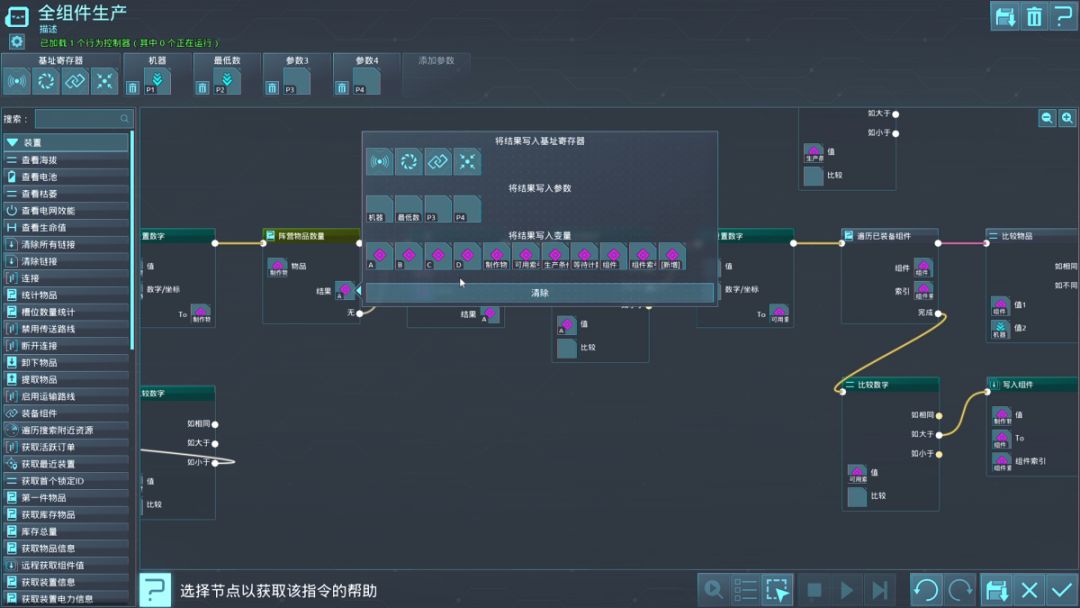Open behavior settings gear under the title
This screenshot has width=1080, height=608.
coord(17,42)
